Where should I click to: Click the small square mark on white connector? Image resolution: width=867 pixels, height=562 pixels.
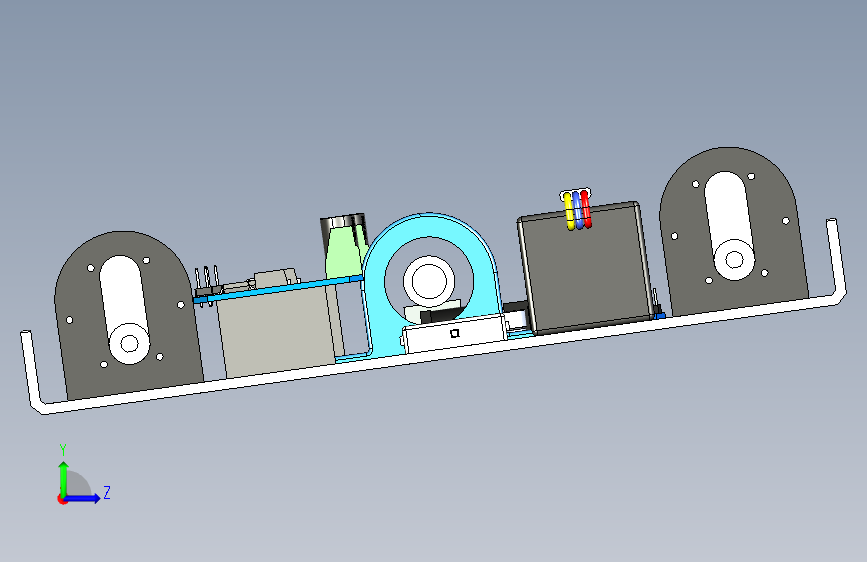455,332
